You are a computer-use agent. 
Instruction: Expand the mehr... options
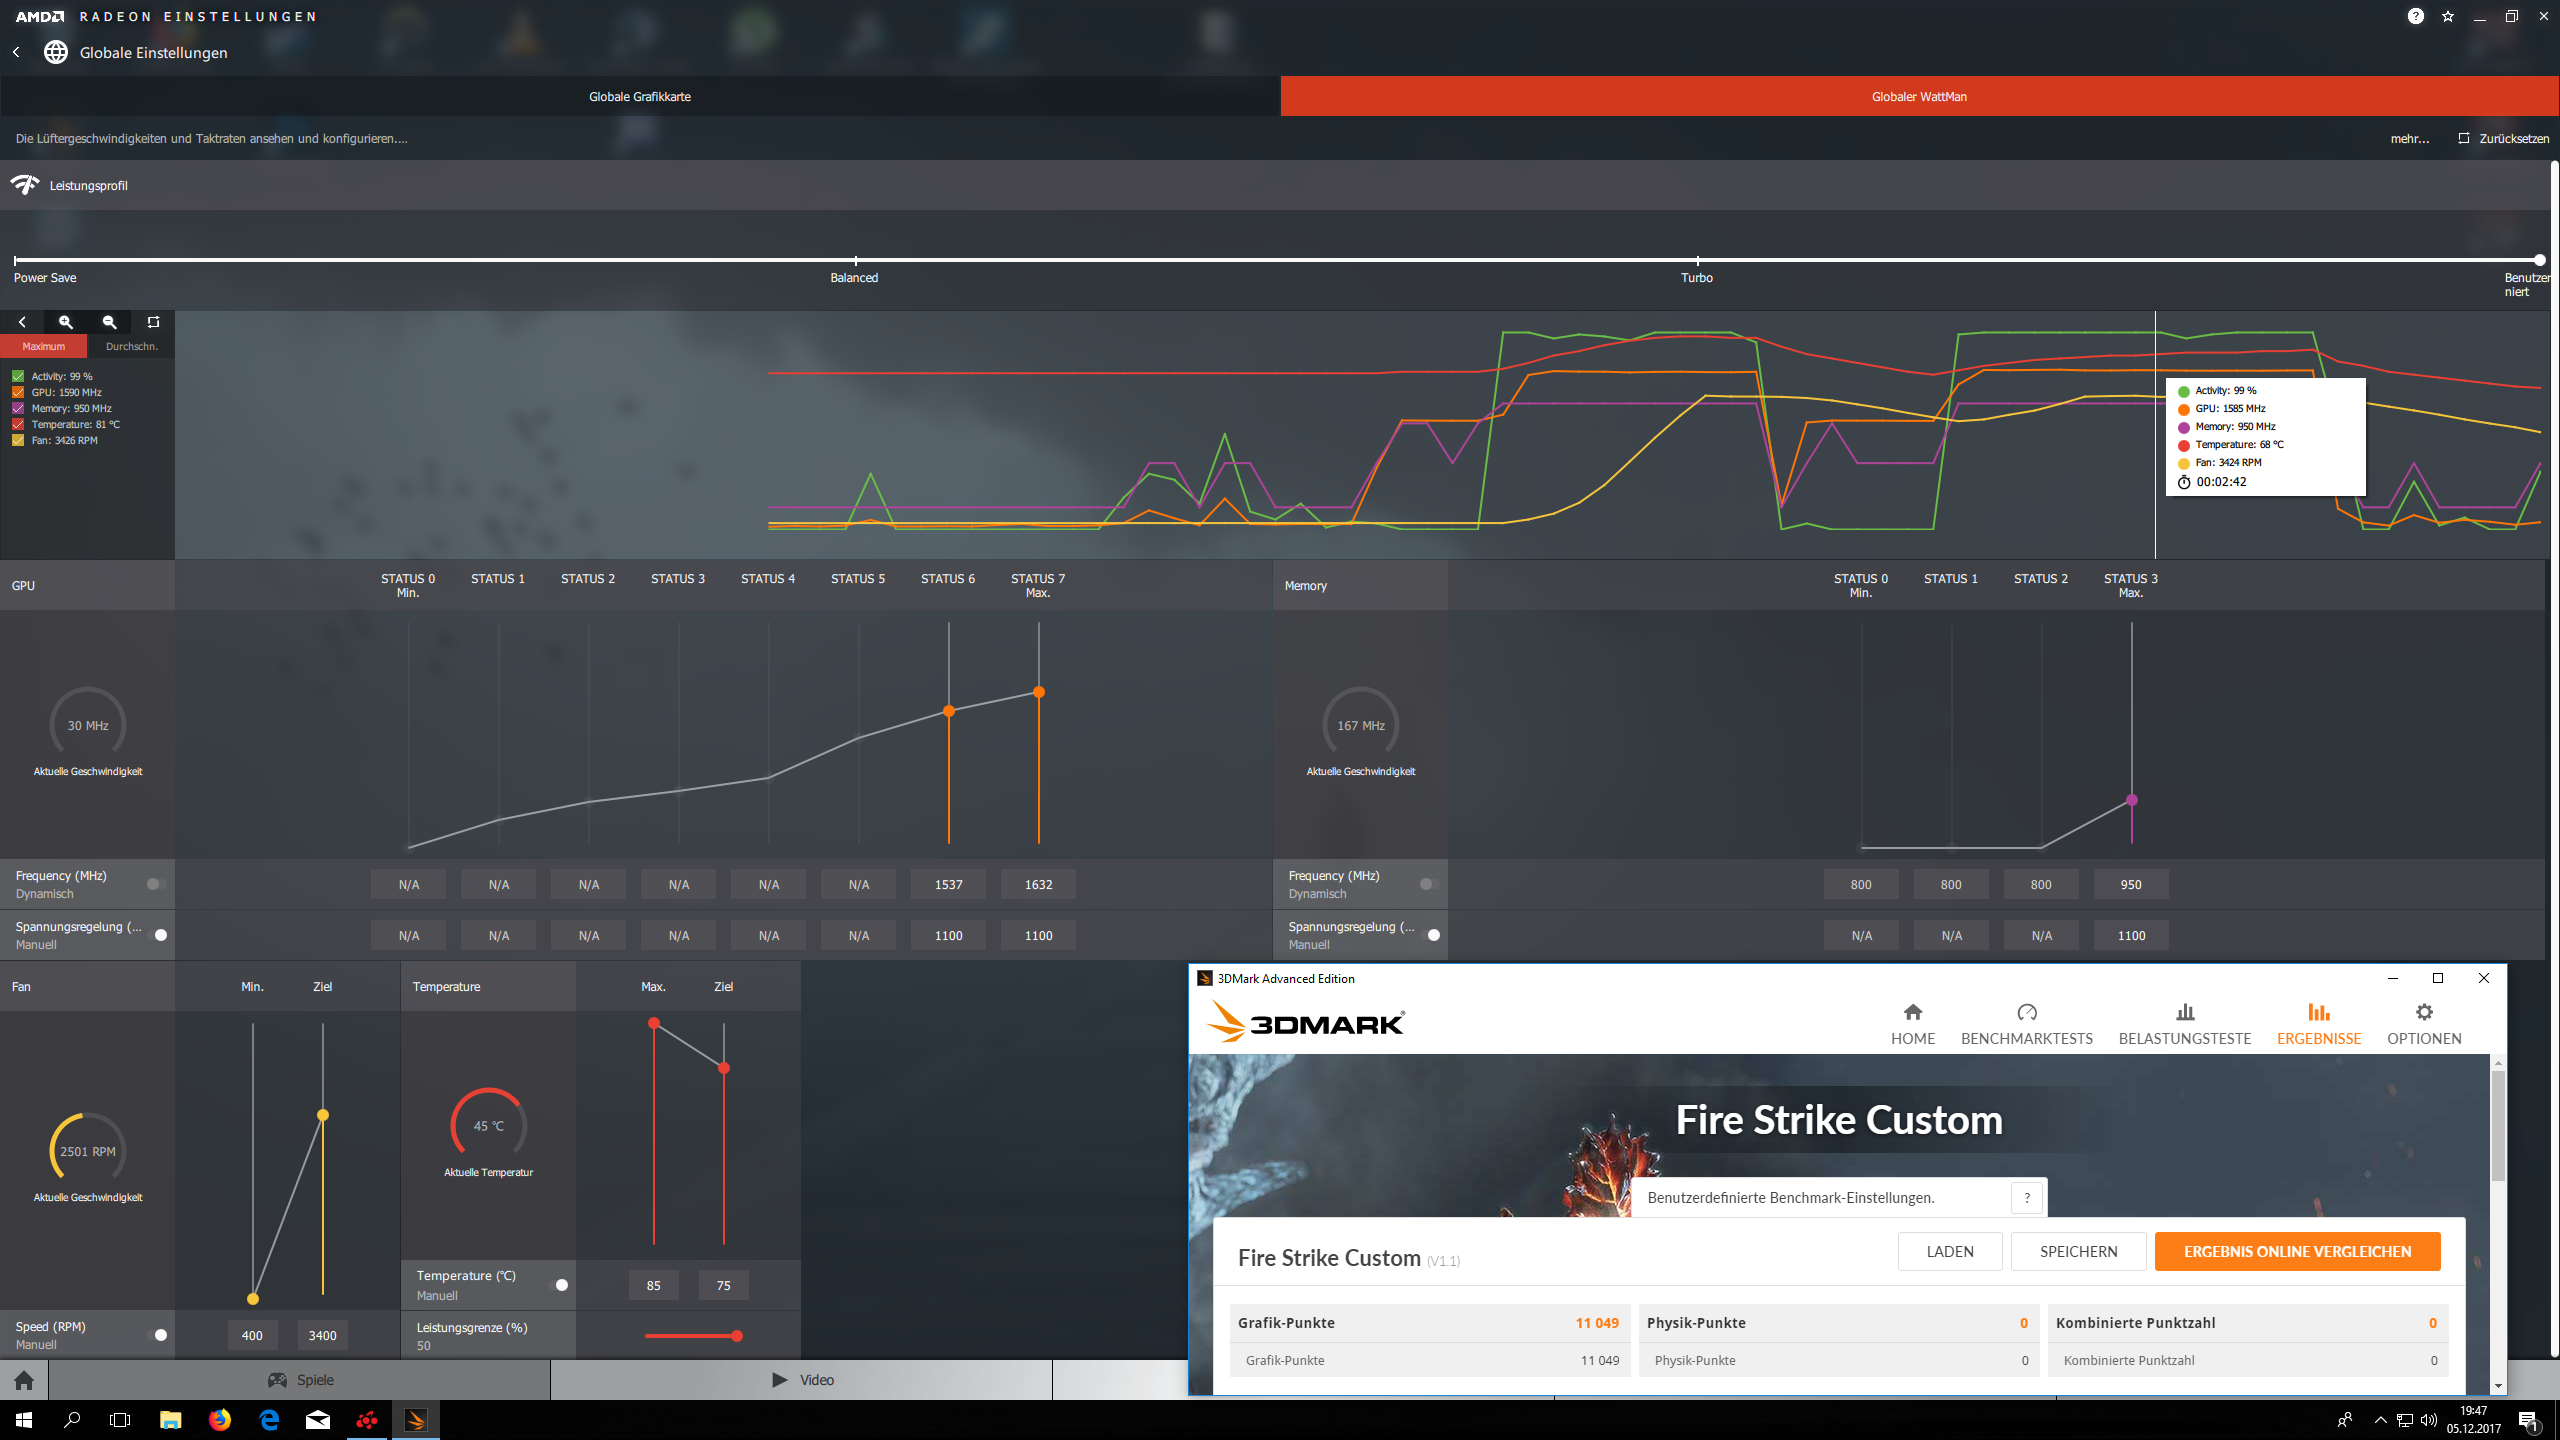(x=2409, y=139)
